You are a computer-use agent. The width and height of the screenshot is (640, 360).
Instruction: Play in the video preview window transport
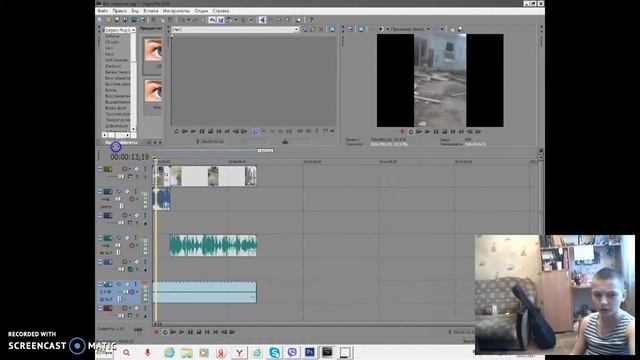427,131
